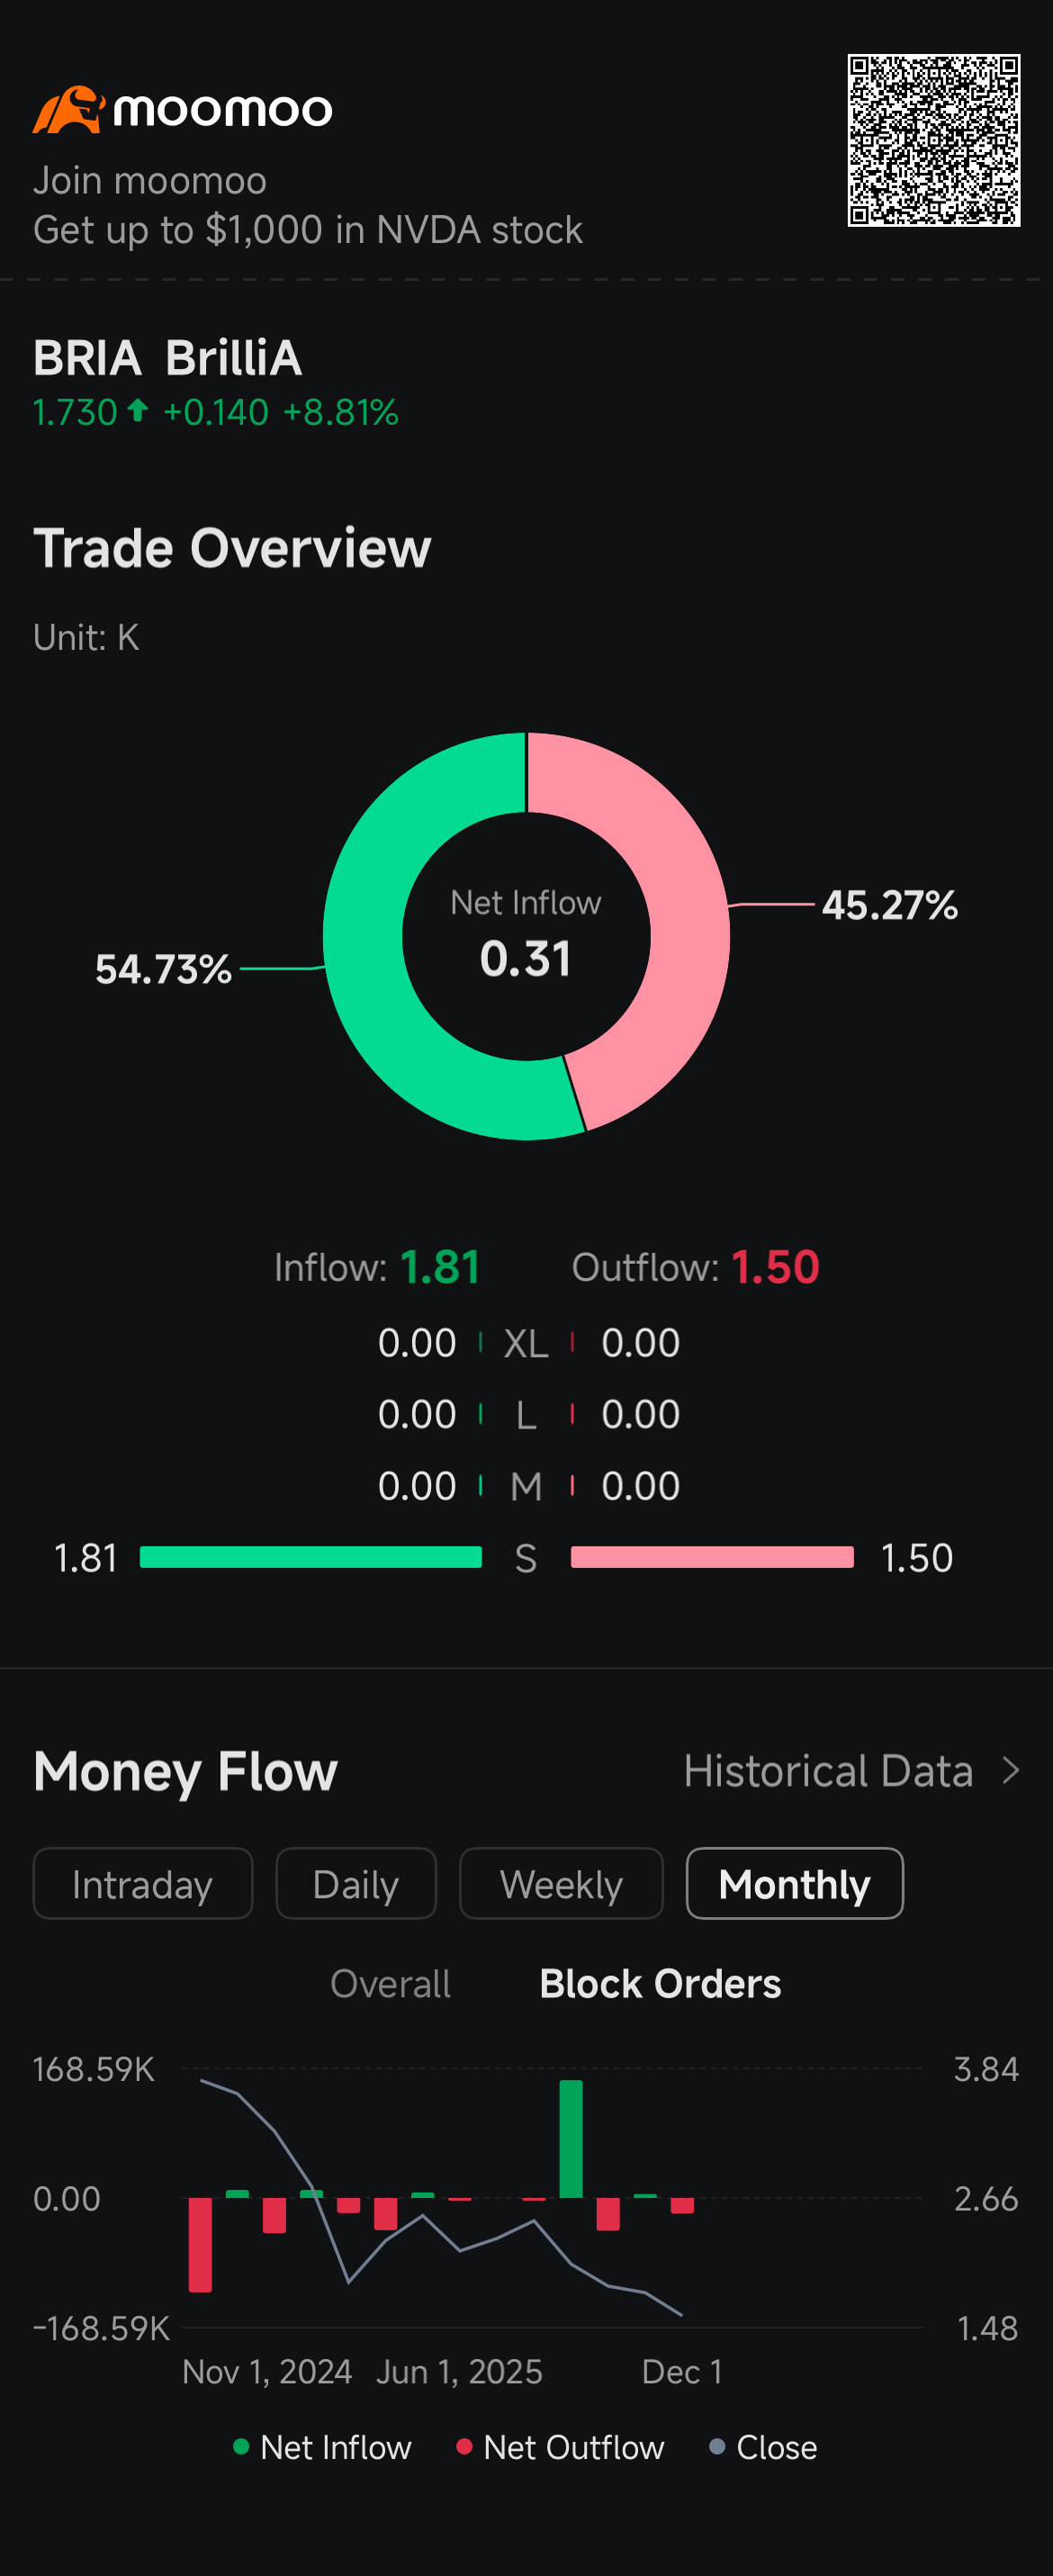Click the Net Outflow legend dot
The height and width of the screenshot is (2576, 1053).
(x=464, y=2447)
